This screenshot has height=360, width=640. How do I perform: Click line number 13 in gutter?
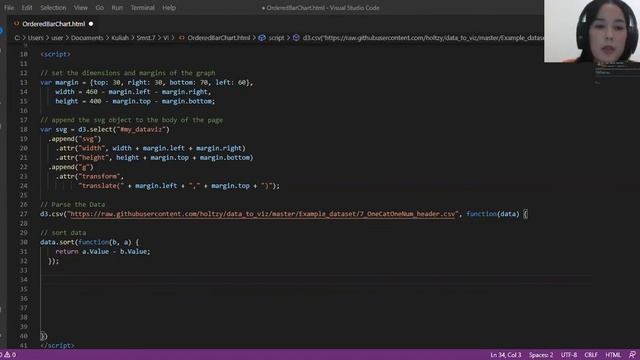coord(24,82)
